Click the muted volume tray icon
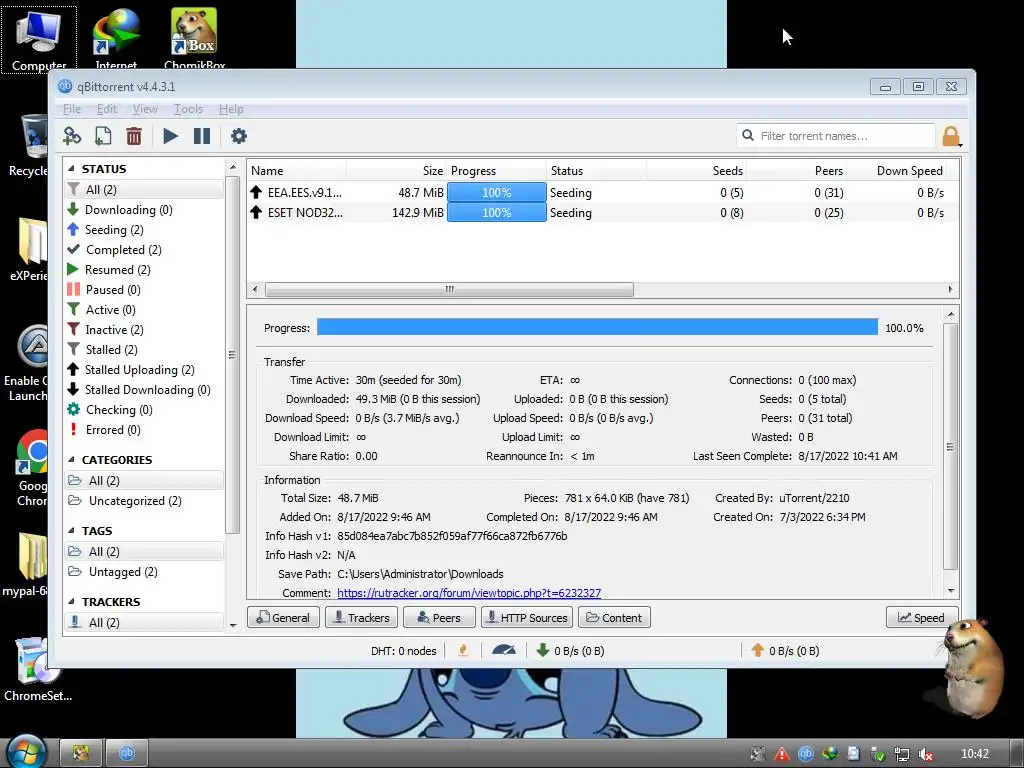Viewport: 1024px width, 768px height. click(x=925, y=754)
